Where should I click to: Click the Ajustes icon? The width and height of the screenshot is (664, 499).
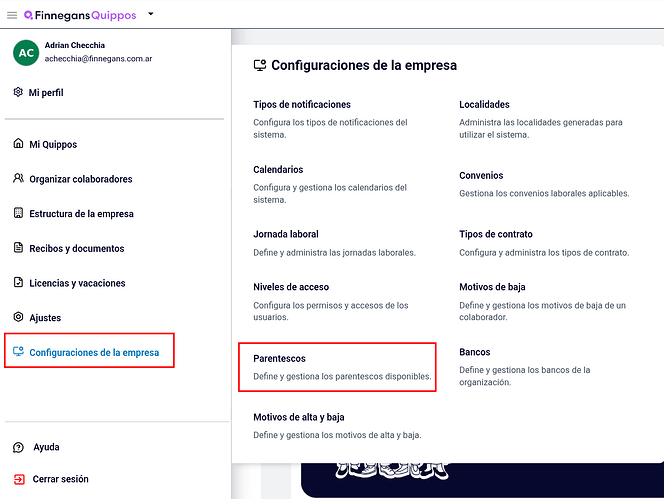click(18, 317)
